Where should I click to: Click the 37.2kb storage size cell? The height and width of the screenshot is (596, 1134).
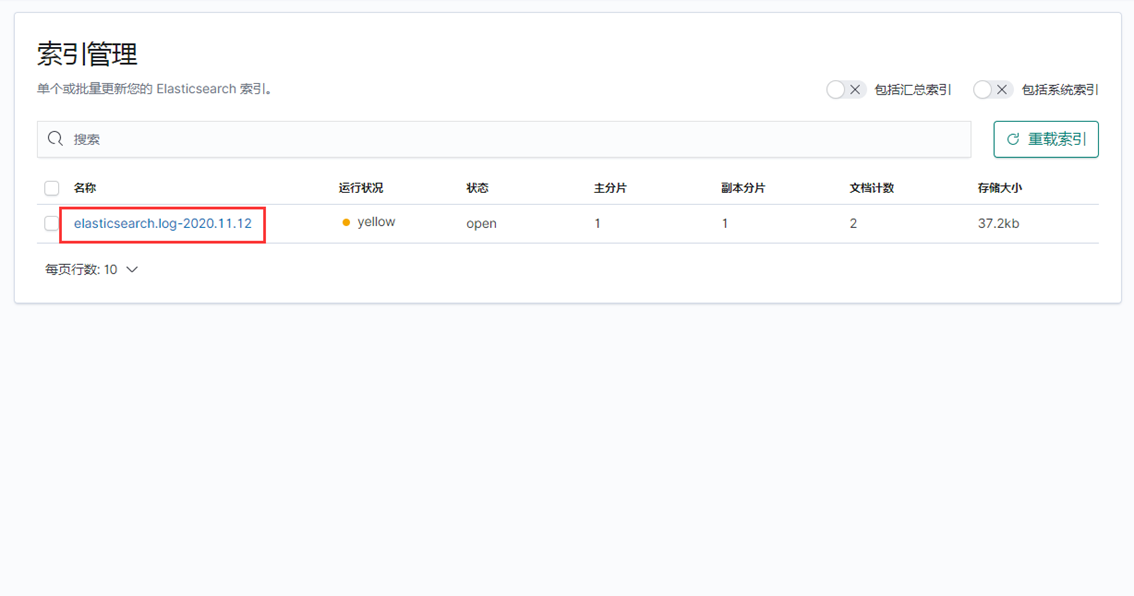click(999, 224)
